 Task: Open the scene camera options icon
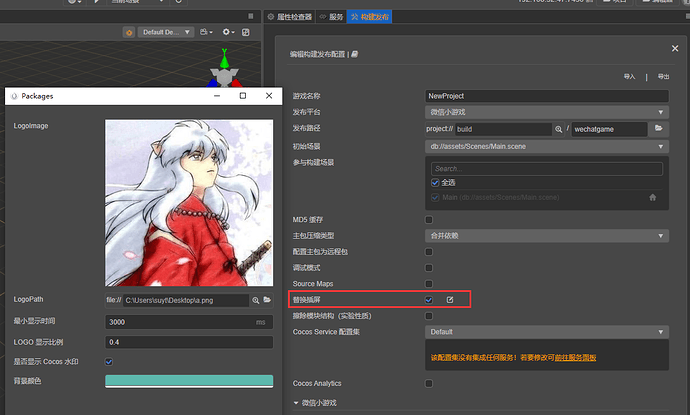[206, 32]
